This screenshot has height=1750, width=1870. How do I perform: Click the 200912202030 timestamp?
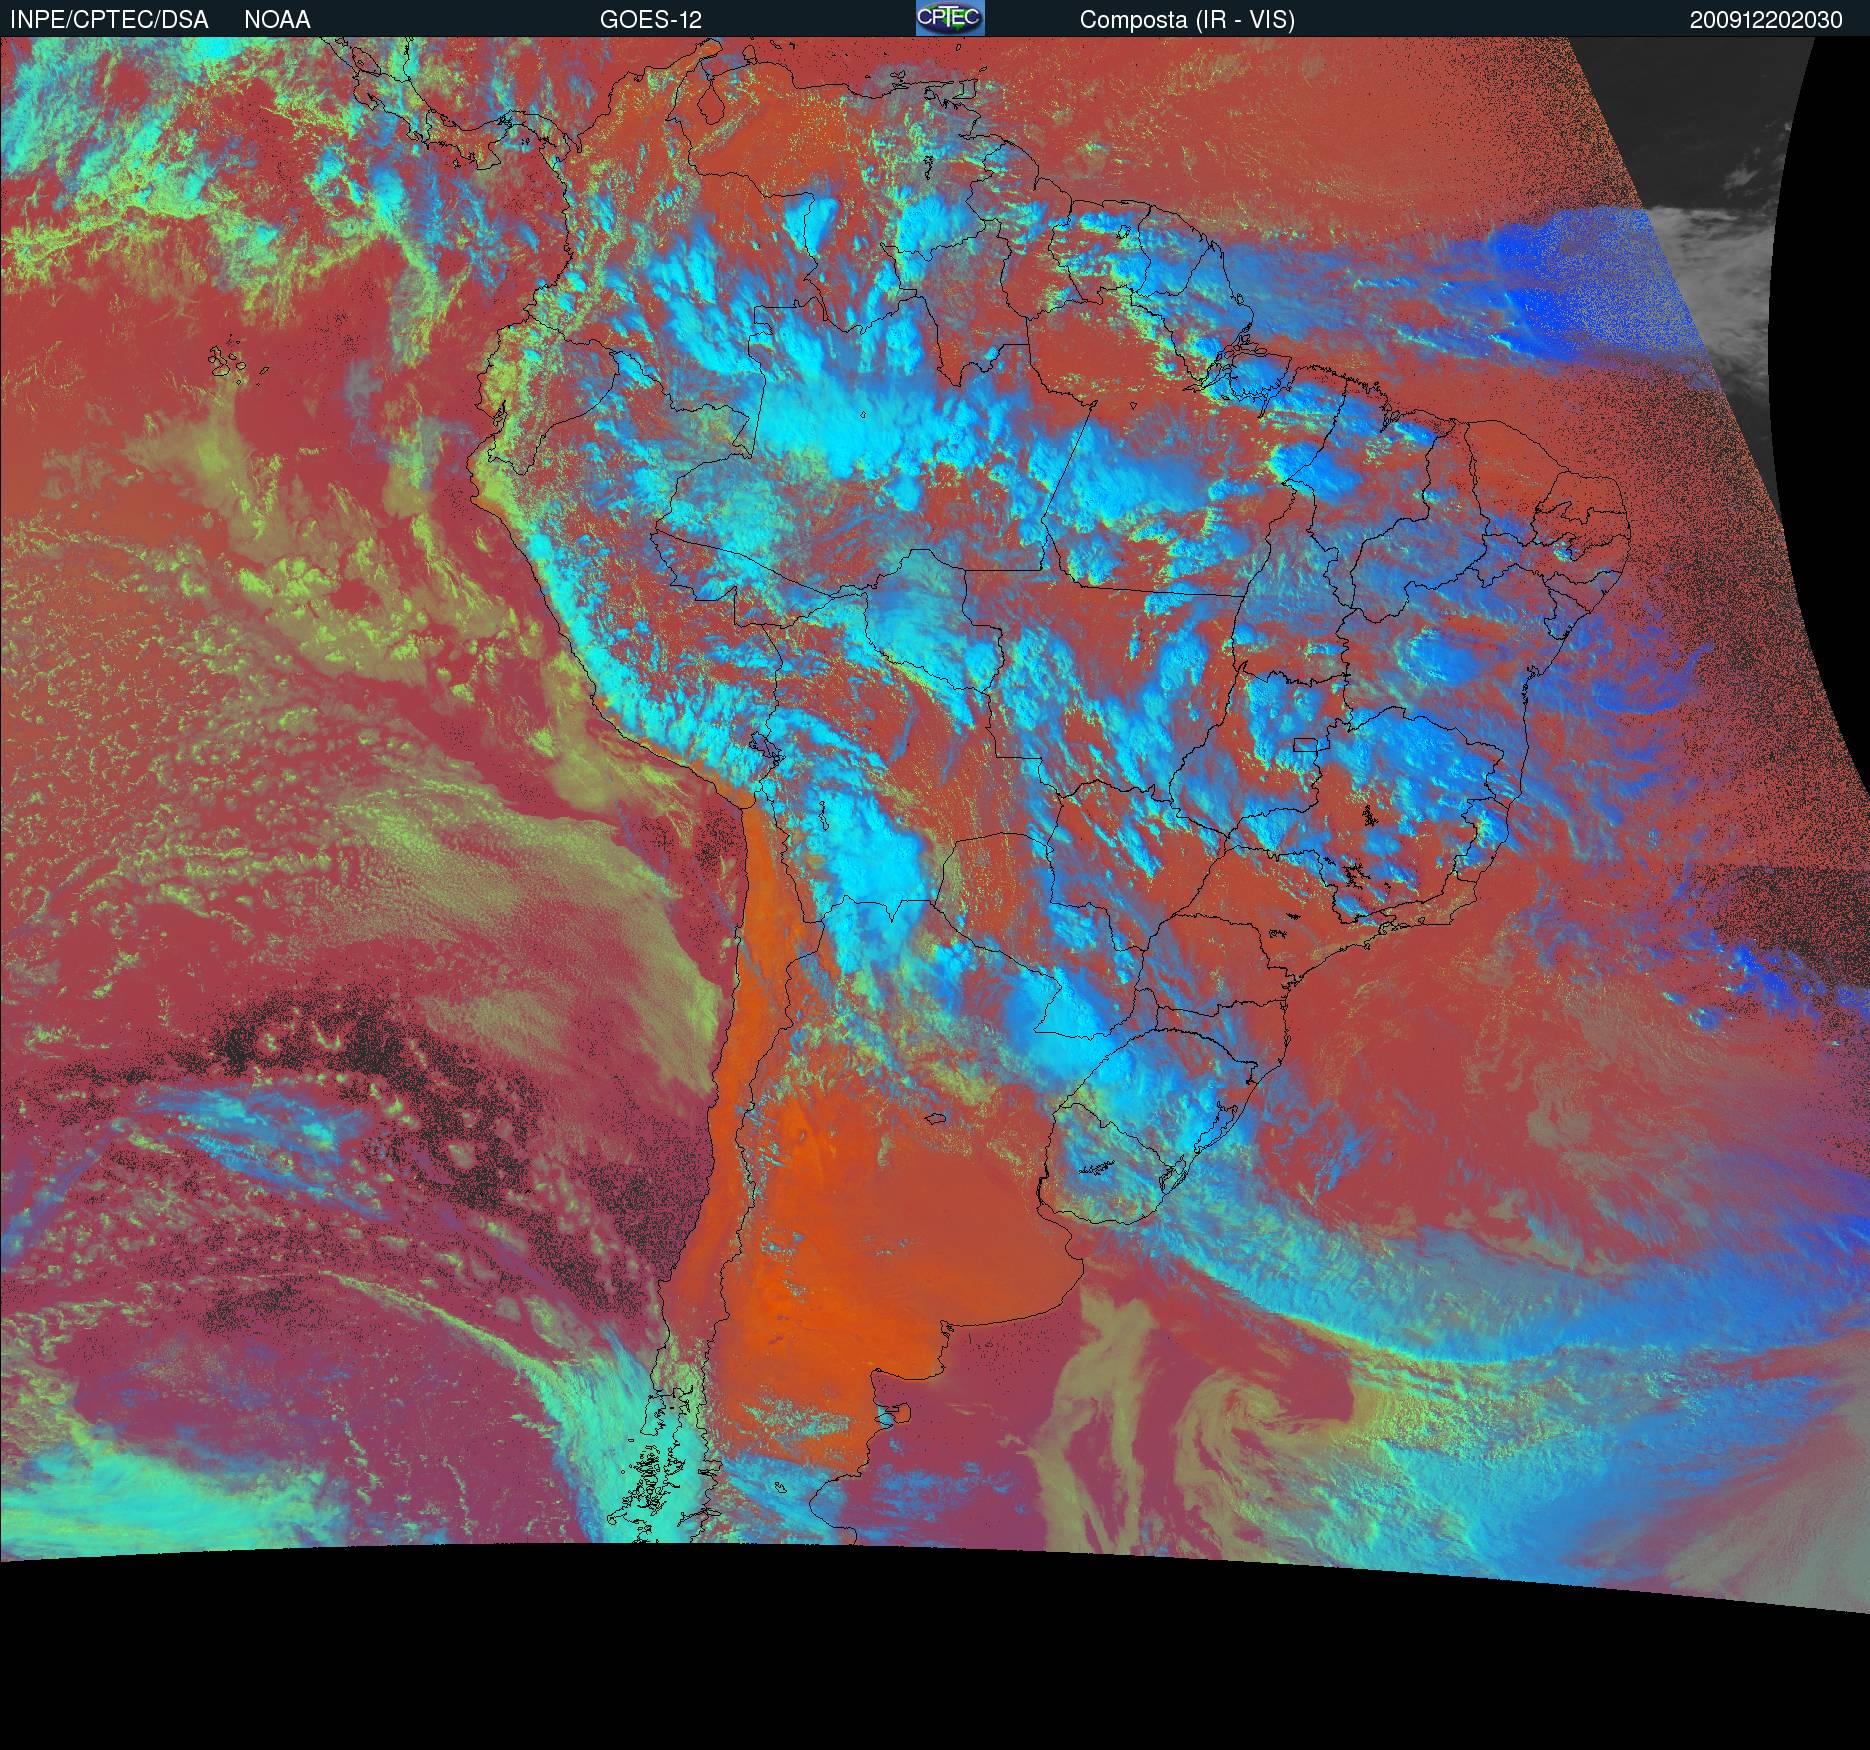(x=1765, y=20)
